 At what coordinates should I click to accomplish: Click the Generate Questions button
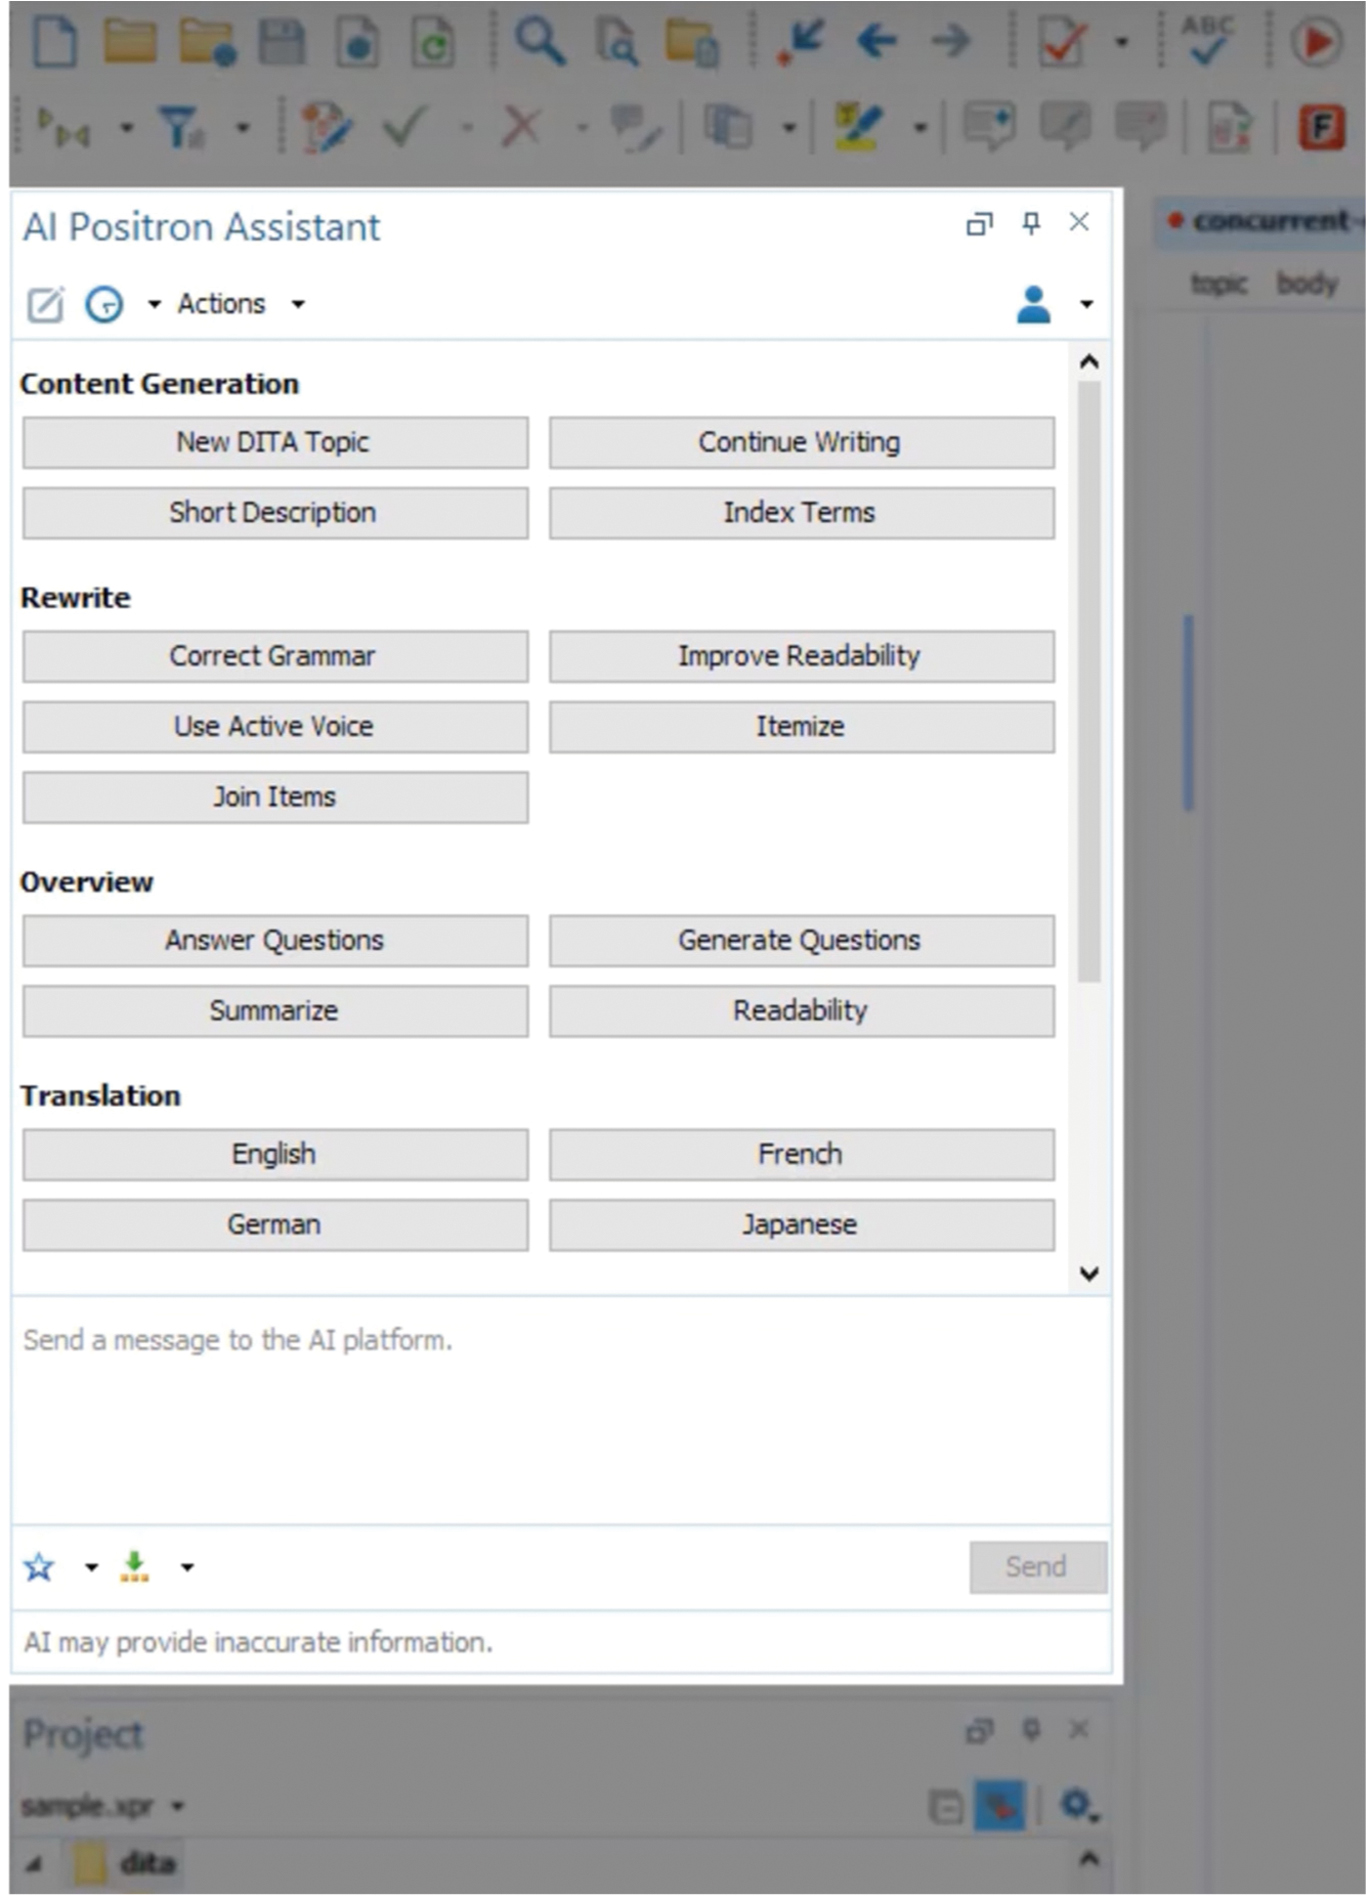tap(801, 940)
